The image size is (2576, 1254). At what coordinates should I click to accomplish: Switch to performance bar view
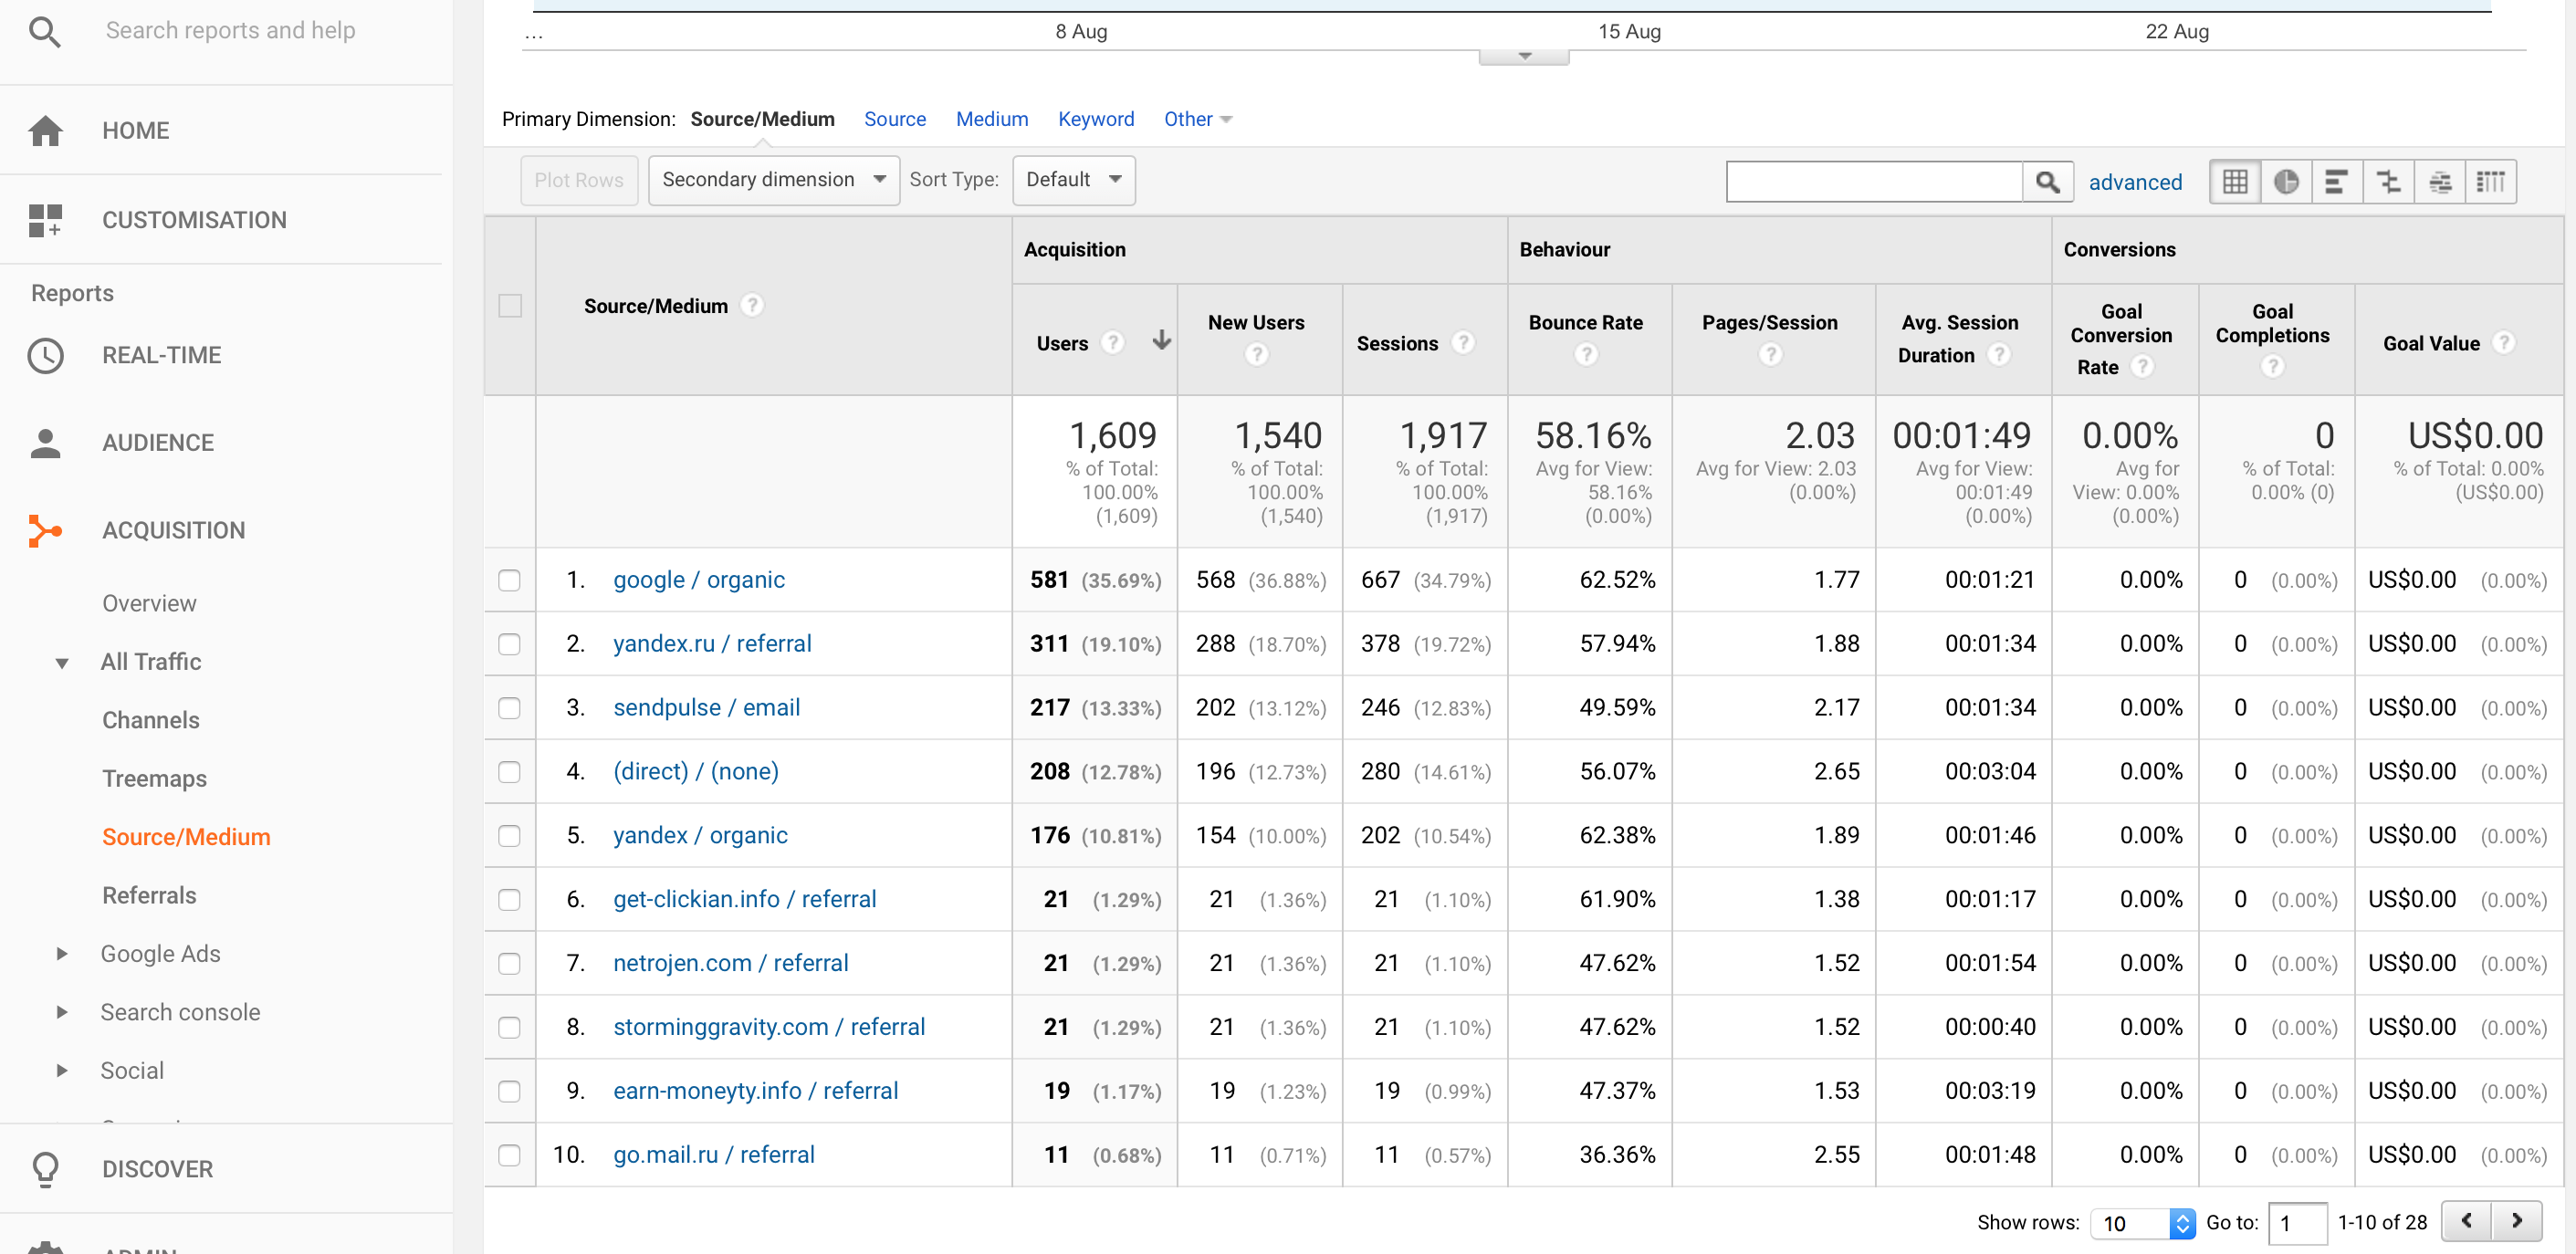2337,181
